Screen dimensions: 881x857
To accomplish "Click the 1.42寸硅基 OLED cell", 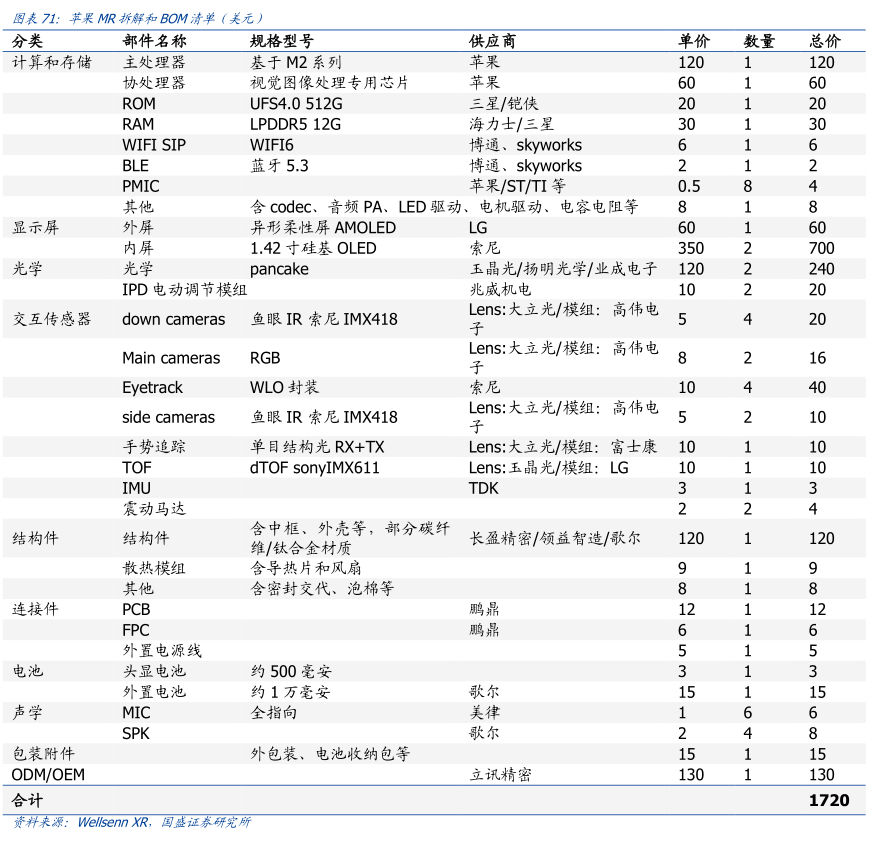I will [x=313, y=248].
